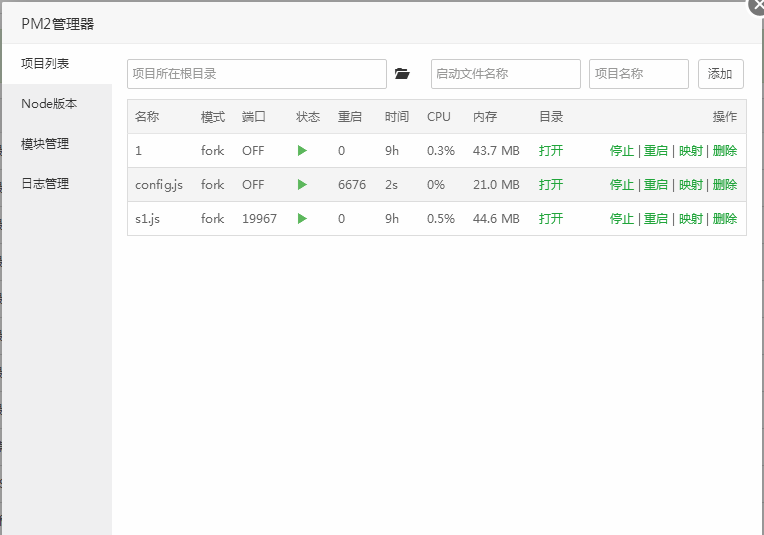Delete project 1 with 删除
This screenshot has width=764, height=535.
click(725, 151)
